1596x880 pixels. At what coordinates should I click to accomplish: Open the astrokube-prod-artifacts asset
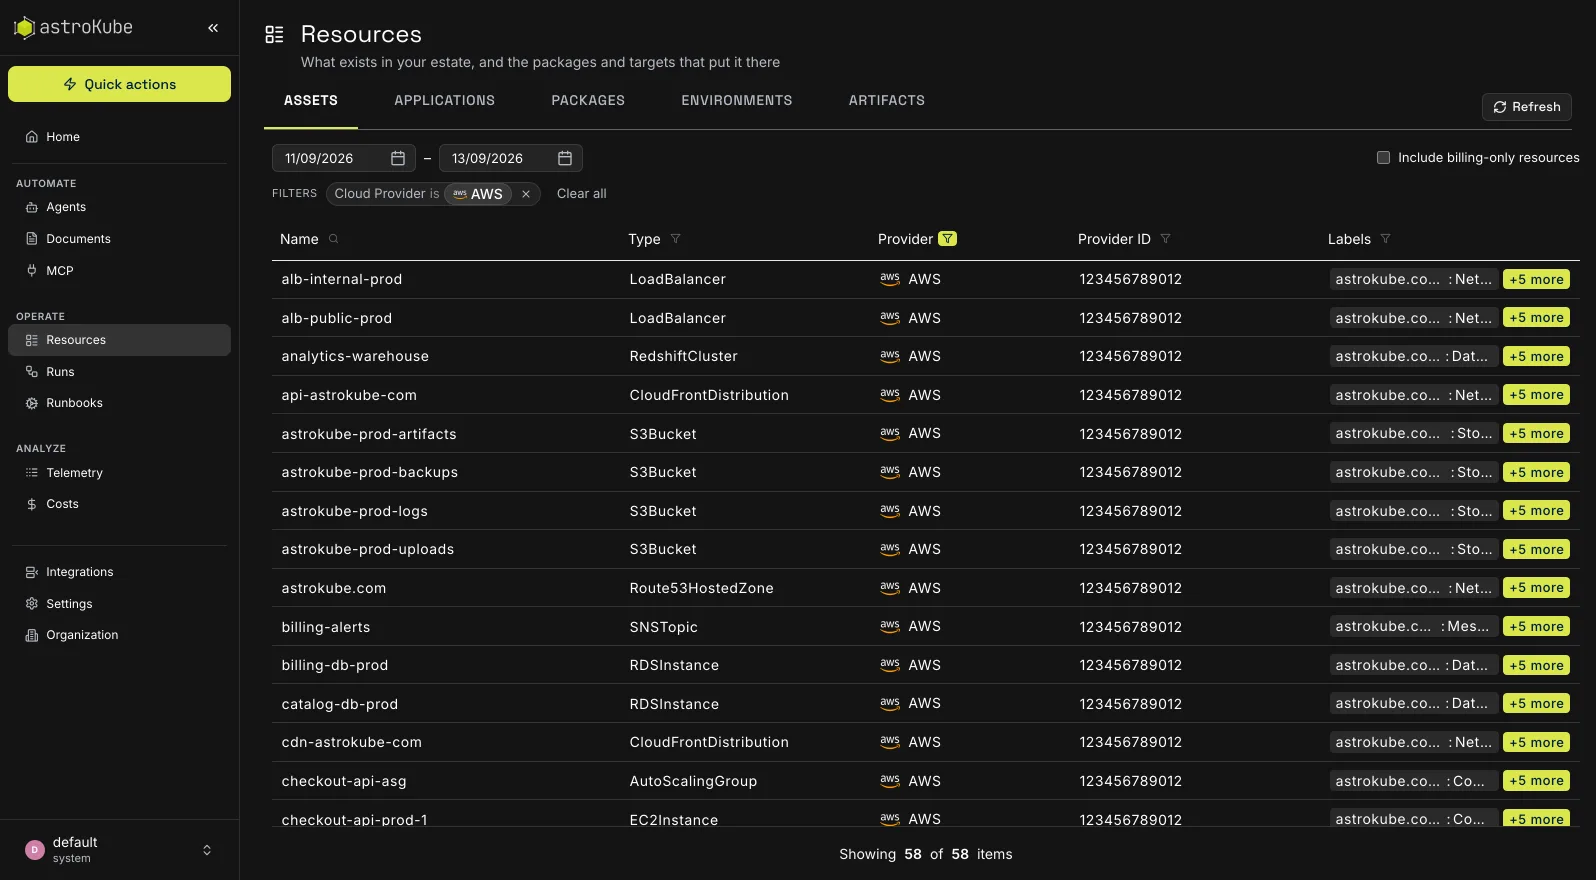[x=369, y=434]
